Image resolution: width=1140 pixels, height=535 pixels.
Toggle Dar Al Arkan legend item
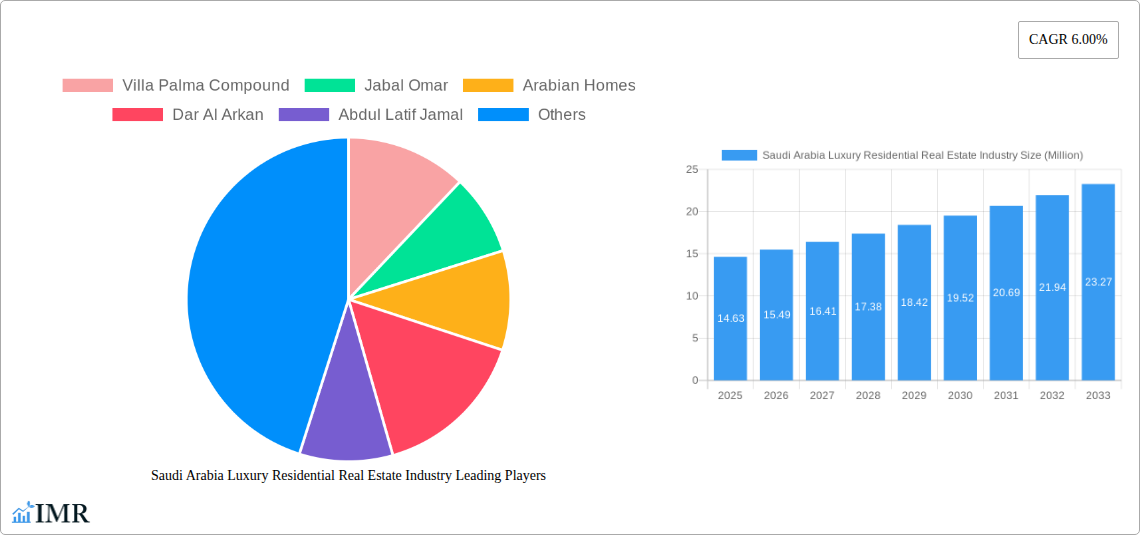[x=217, y=115]
